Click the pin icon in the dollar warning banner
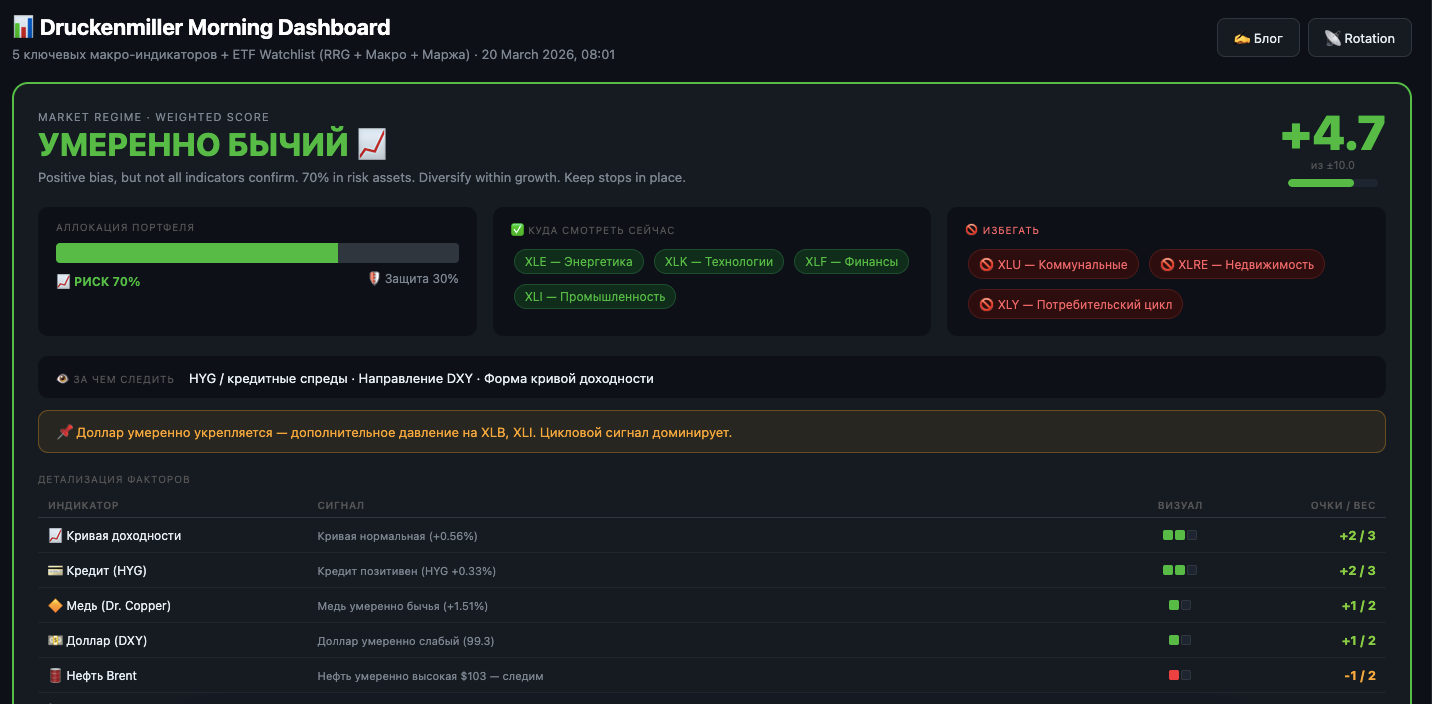Viewport: 1432px width, 704px height. [x=65, y=432]
